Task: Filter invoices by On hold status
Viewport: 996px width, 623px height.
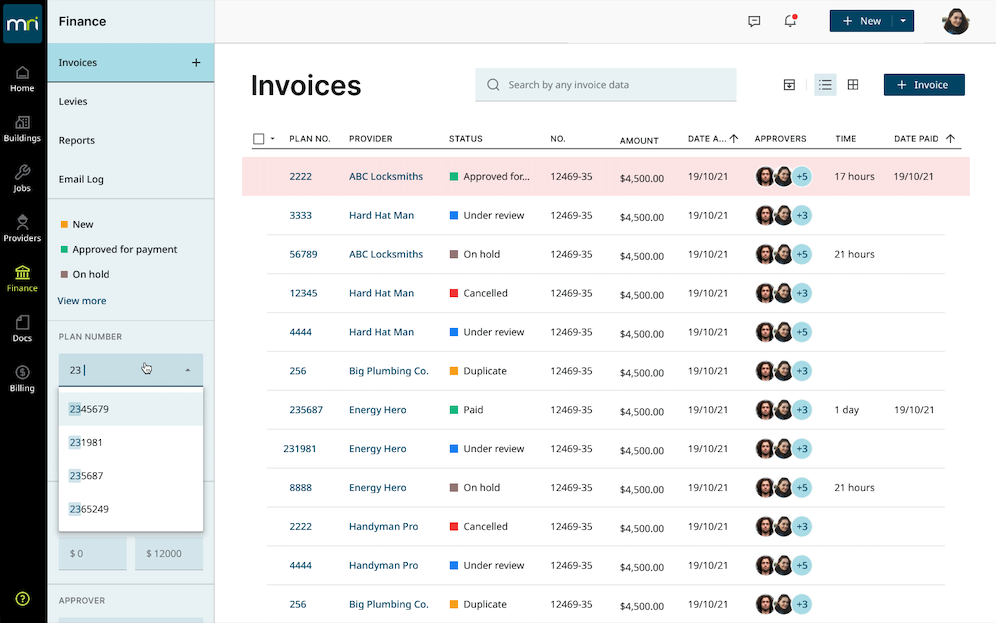Action: tap(90, 274)
